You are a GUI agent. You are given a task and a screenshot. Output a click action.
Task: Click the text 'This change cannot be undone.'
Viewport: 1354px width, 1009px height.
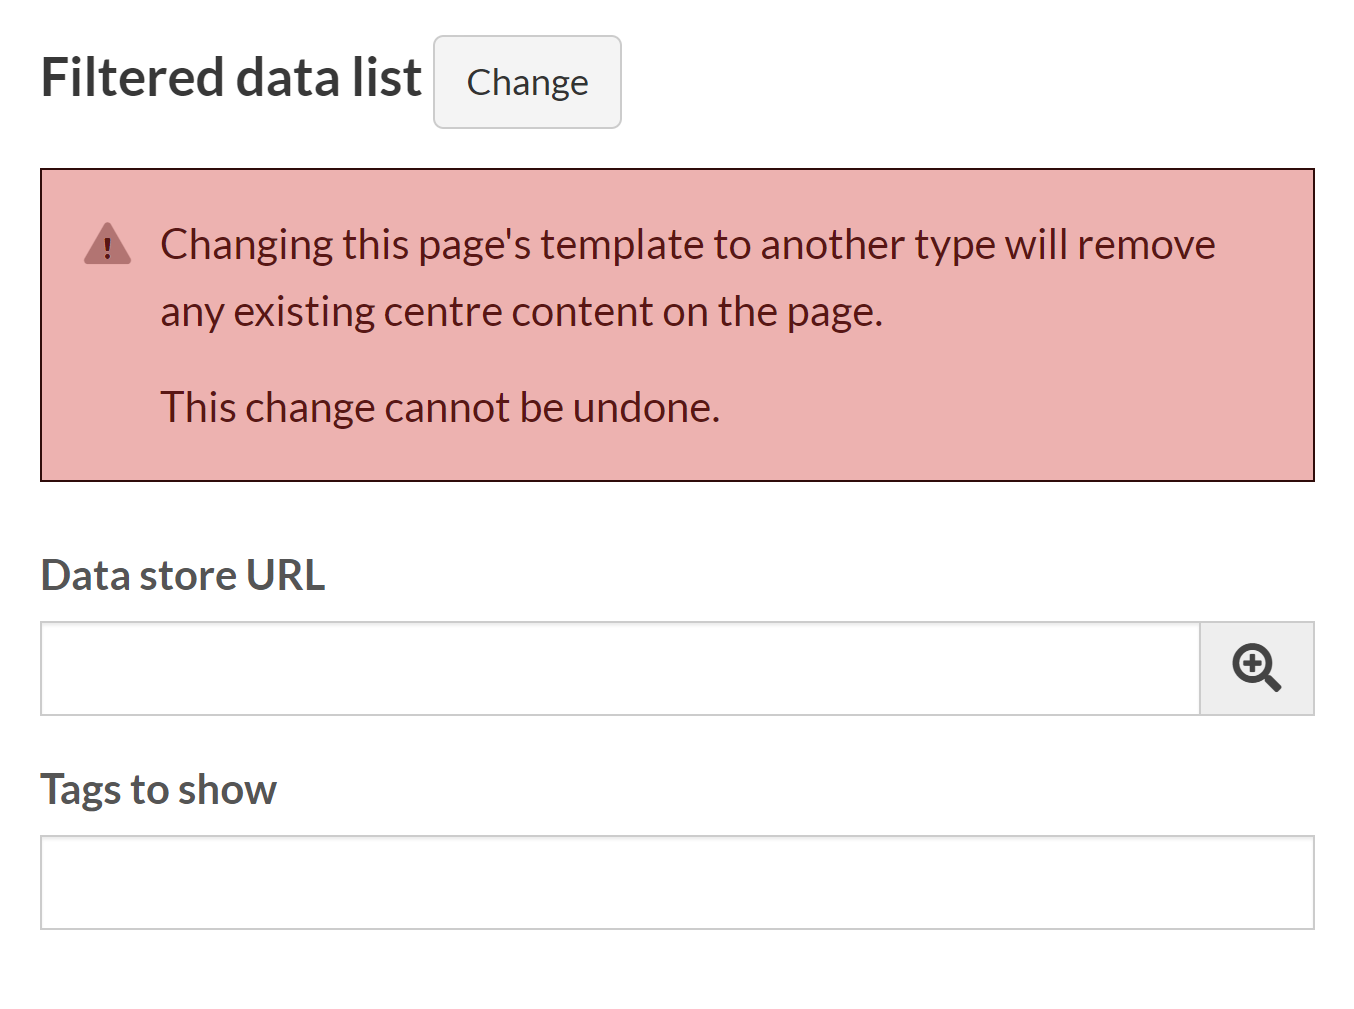tap(440, 407)
